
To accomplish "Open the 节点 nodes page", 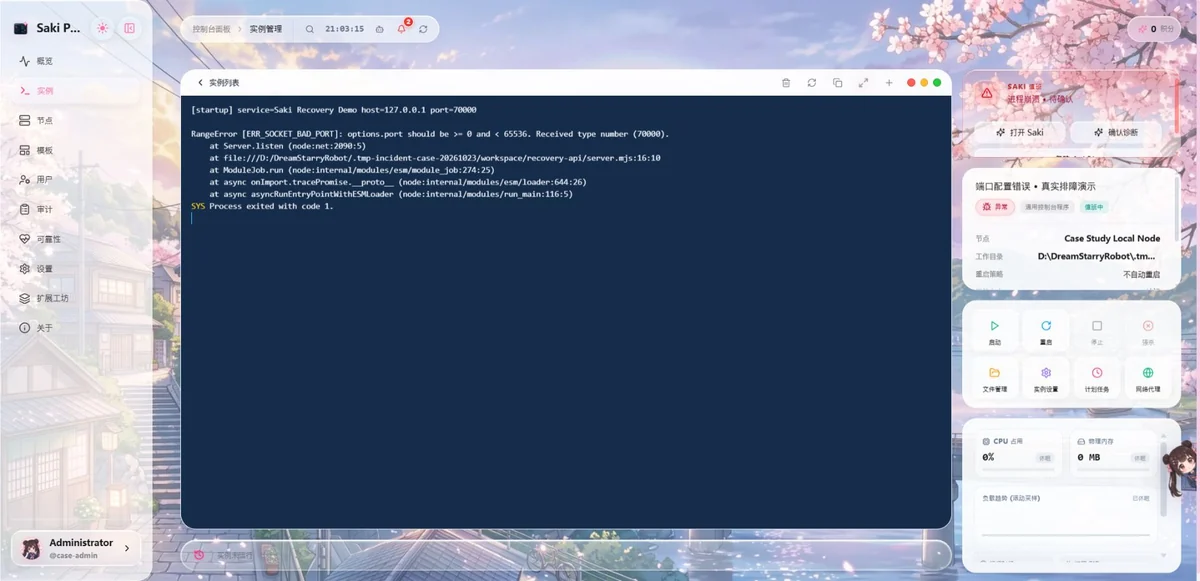I will 76,120.
